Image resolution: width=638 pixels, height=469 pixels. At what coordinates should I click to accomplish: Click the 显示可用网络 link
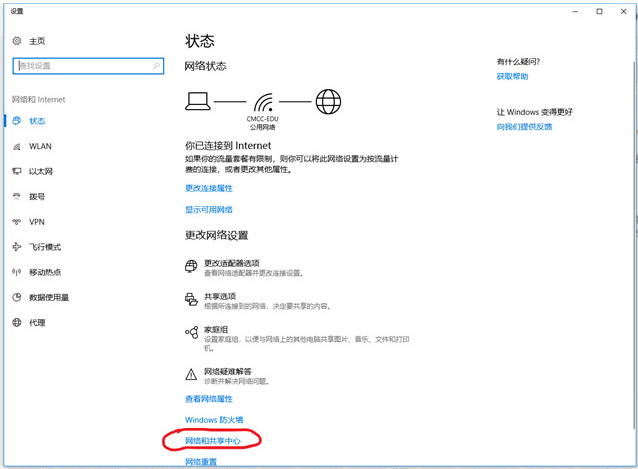coord(209,210)
